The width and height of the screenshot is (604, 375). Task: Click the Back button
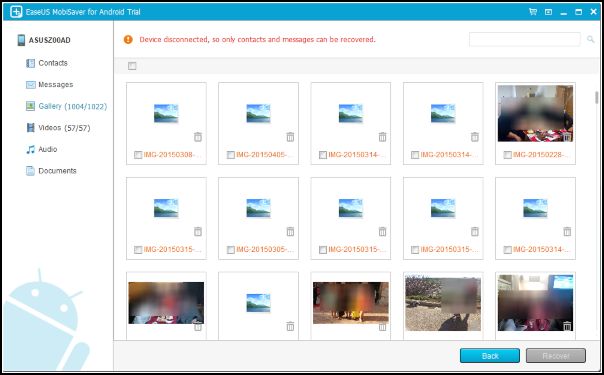coord(490,356)
